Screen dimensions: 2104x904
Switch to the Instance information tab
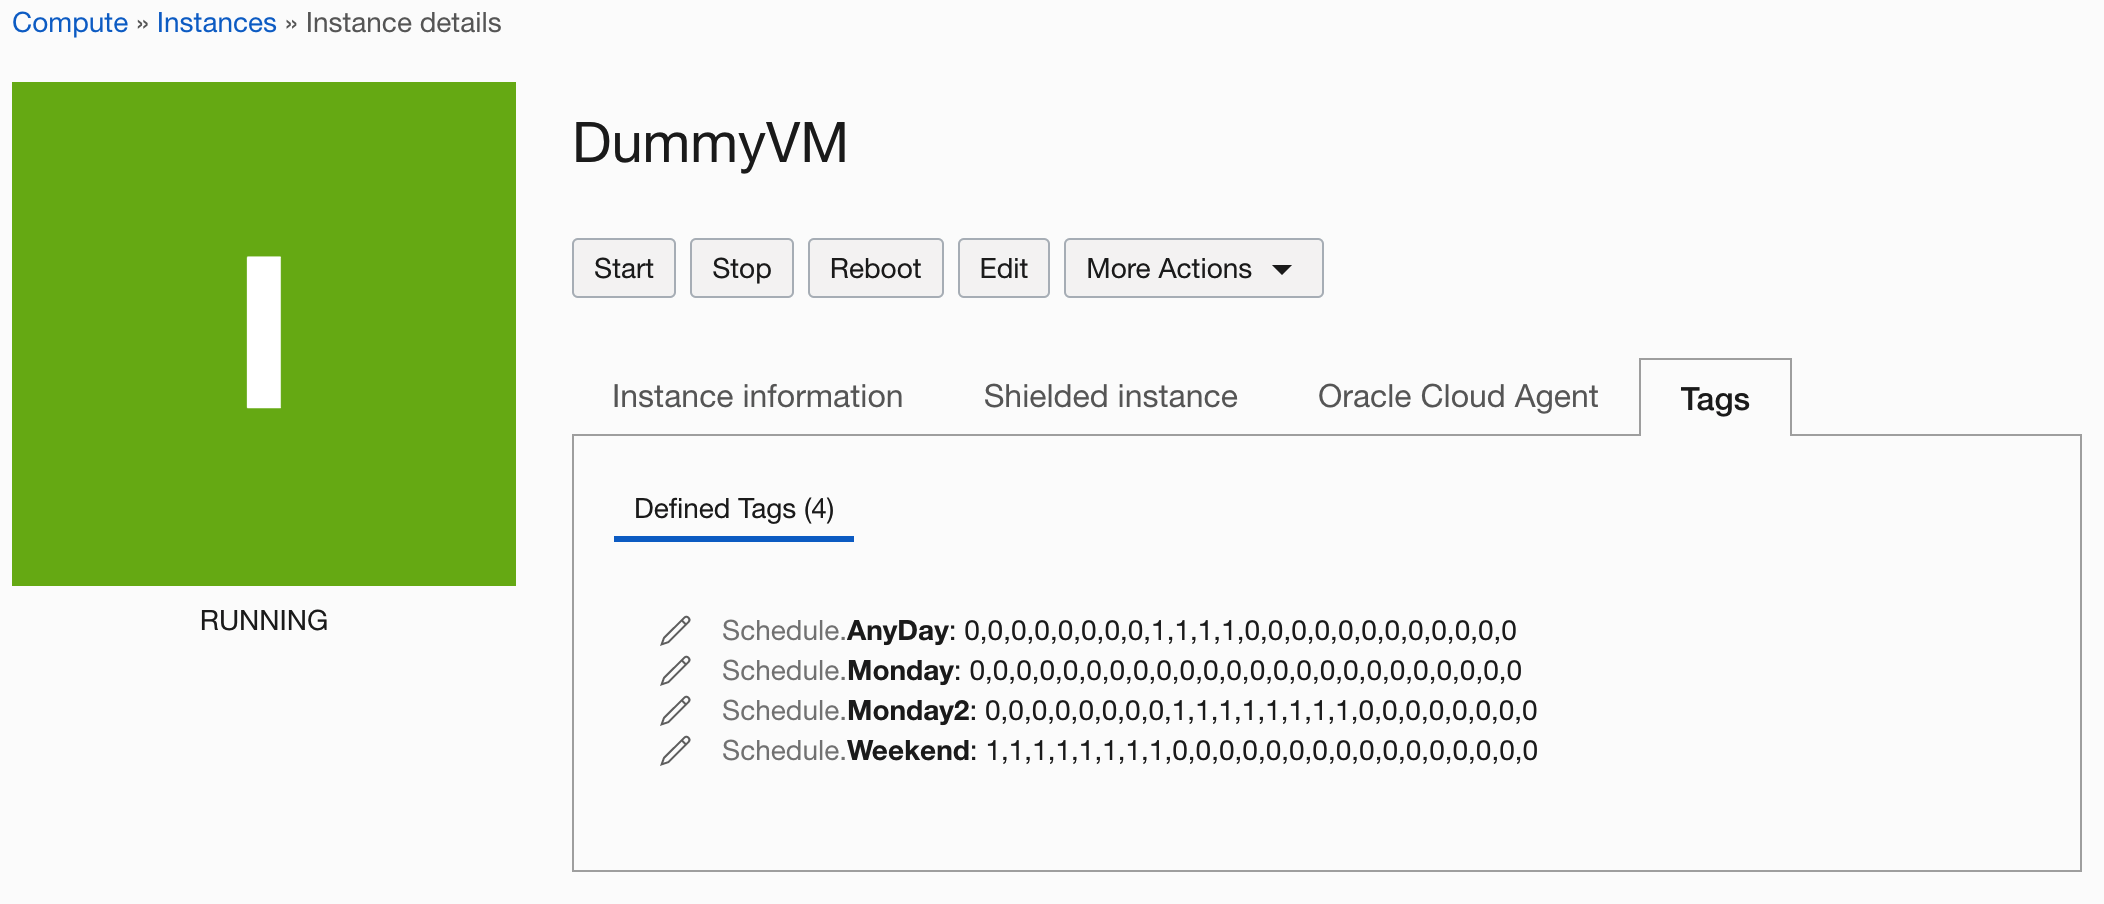[x=757, y=396]
